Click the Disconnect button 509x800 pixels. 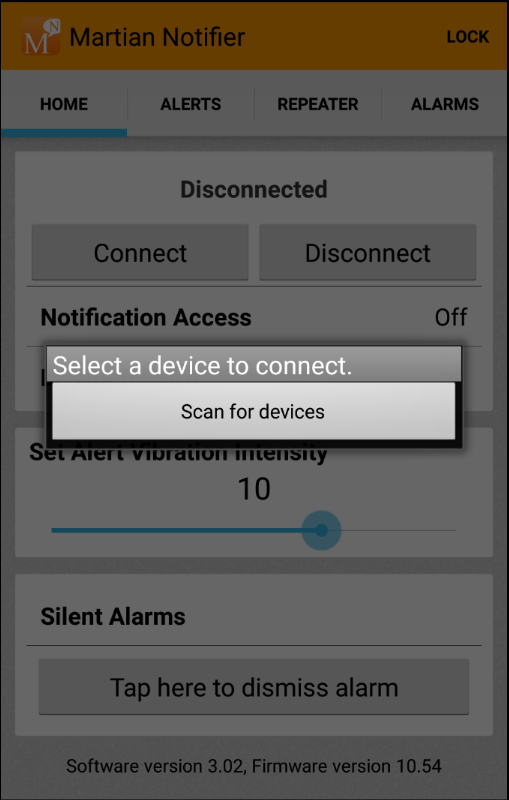pyautogui.click(x=368, y=253)
